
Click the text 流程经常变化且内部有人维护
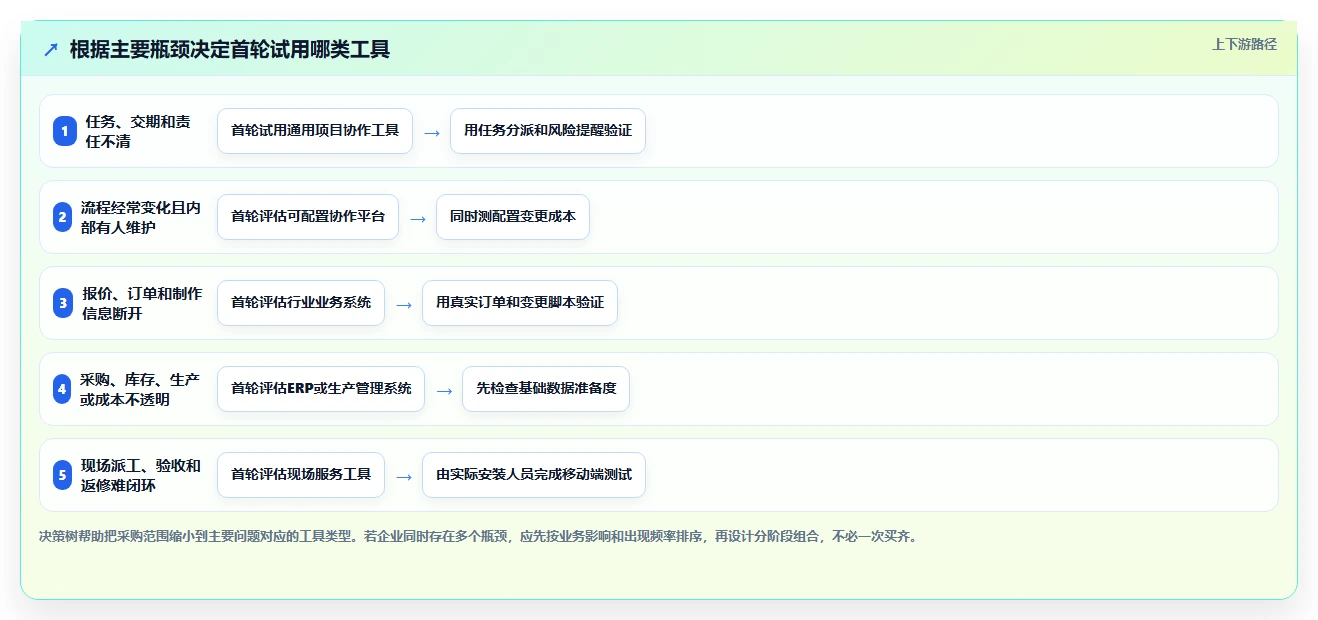[x=141, y=217]
